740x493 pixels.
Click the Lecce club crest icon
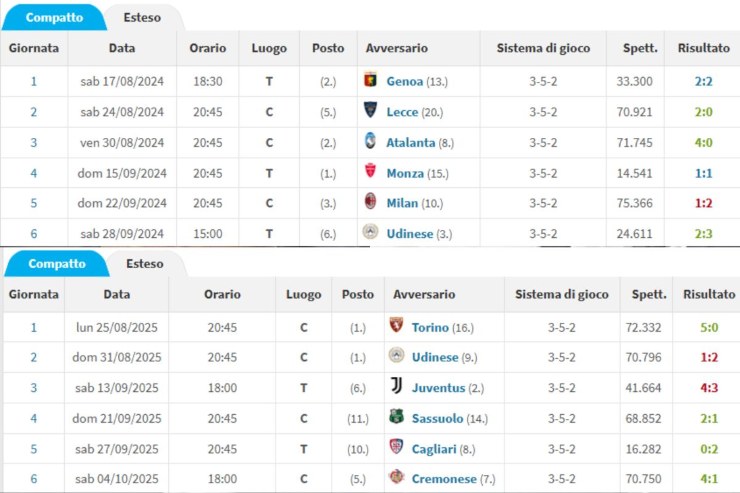click(370, 111)
